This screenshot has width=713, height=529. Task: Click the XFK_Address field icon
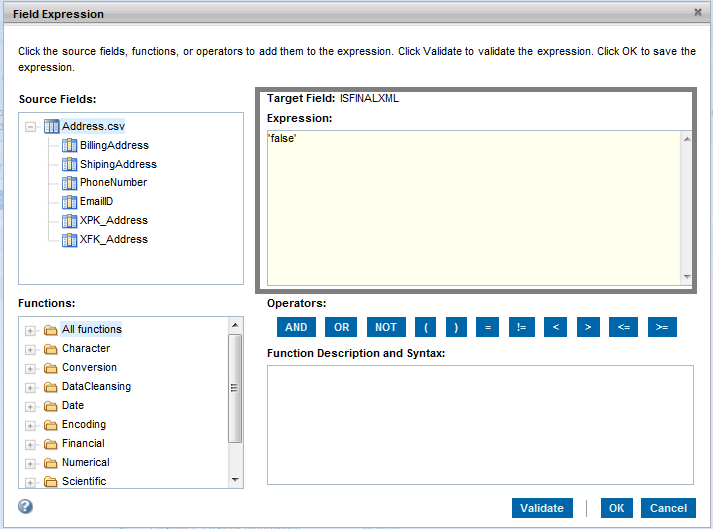coord(69,239)
